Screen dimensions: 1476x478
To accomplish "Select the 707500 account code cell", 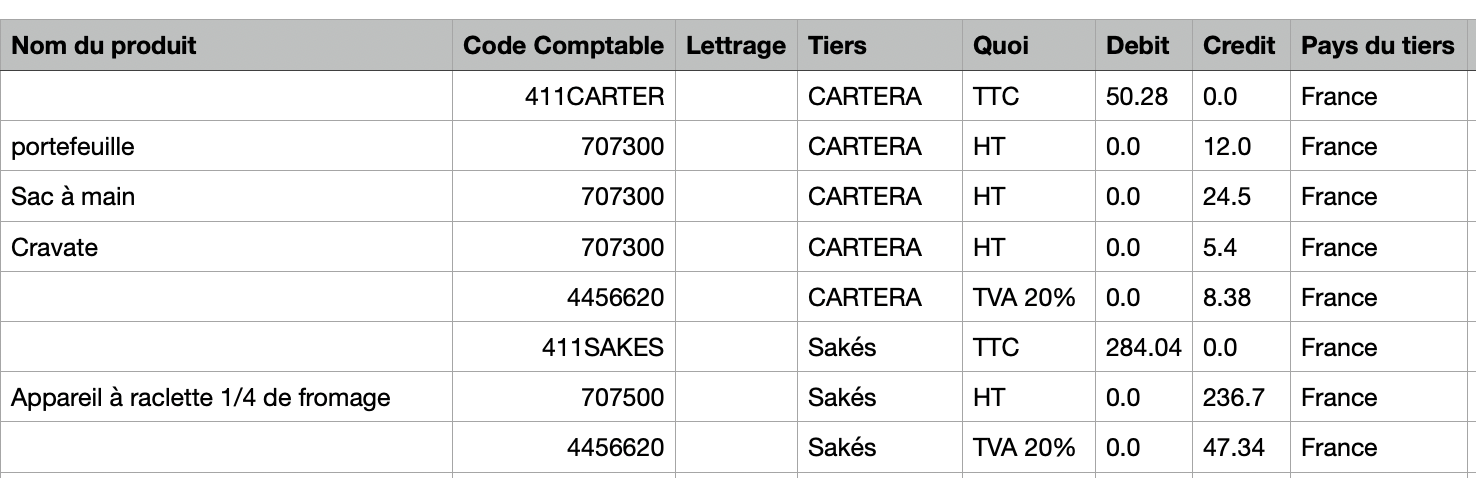I will tap(563, 397).
